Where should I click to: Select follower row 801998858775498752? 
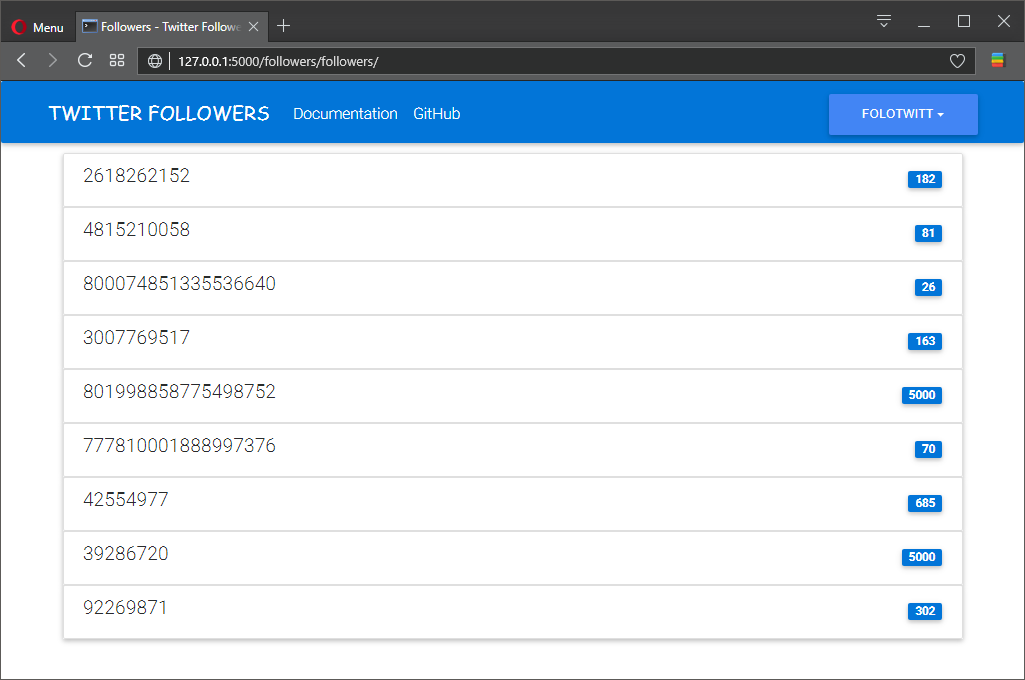coord(512,396)
